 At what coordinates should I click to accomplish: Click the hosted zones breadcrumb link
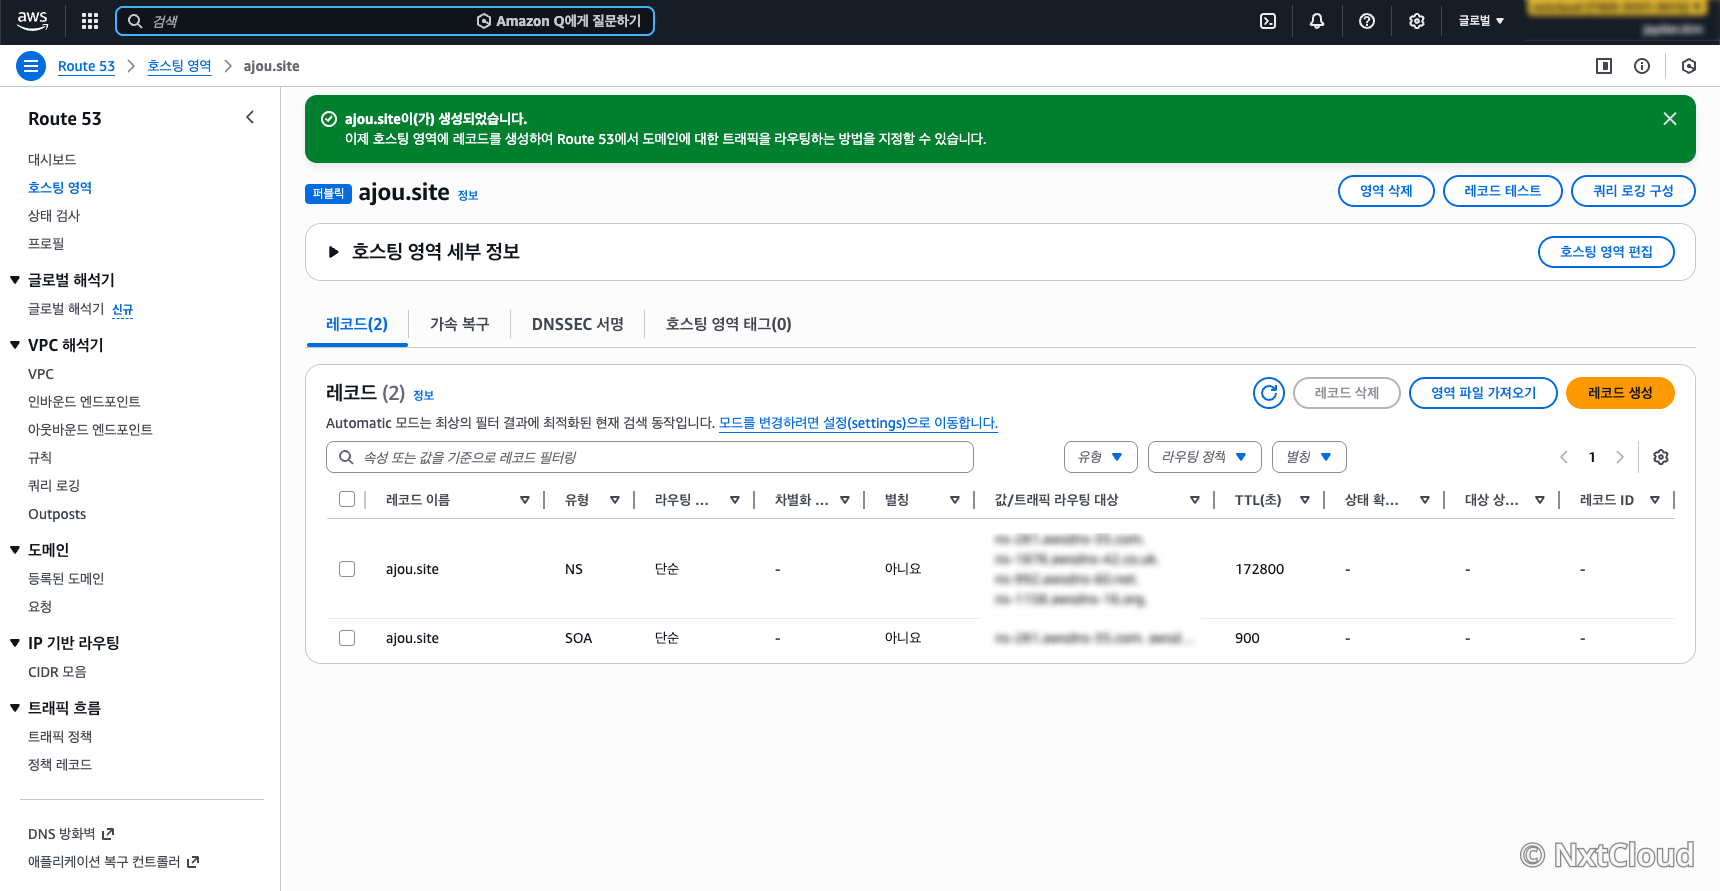click(179, 66)
